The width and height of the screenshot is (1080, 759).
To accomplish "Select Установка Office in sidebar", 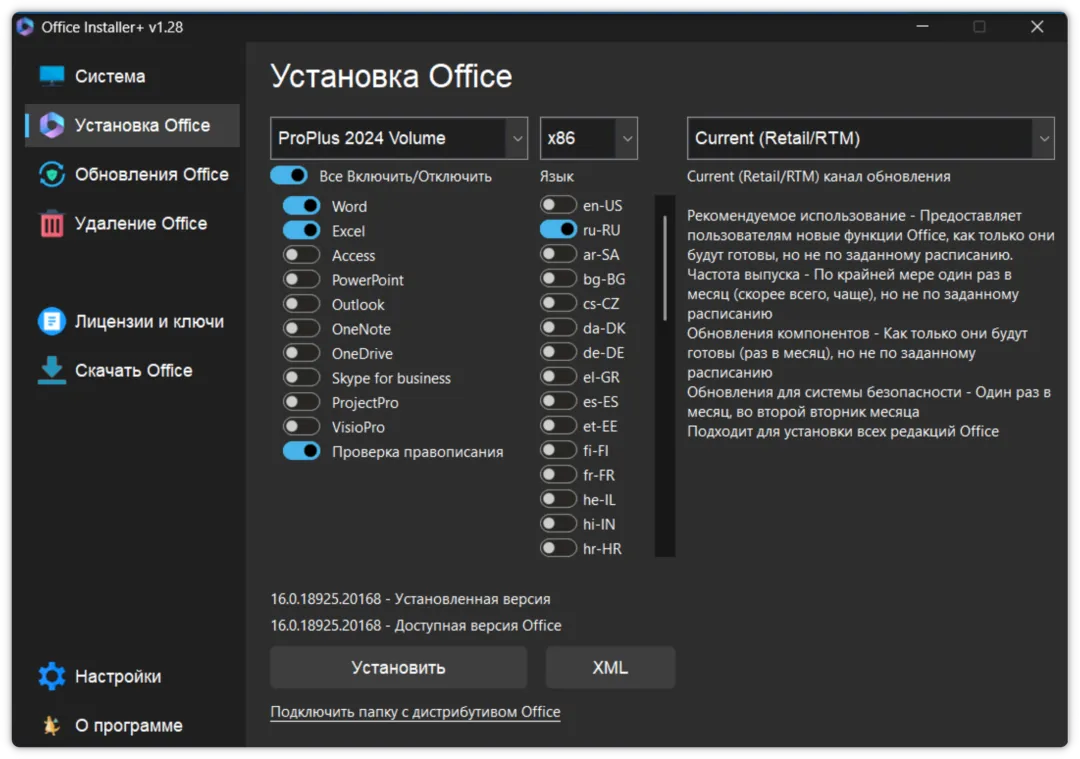I will [132, 125].
